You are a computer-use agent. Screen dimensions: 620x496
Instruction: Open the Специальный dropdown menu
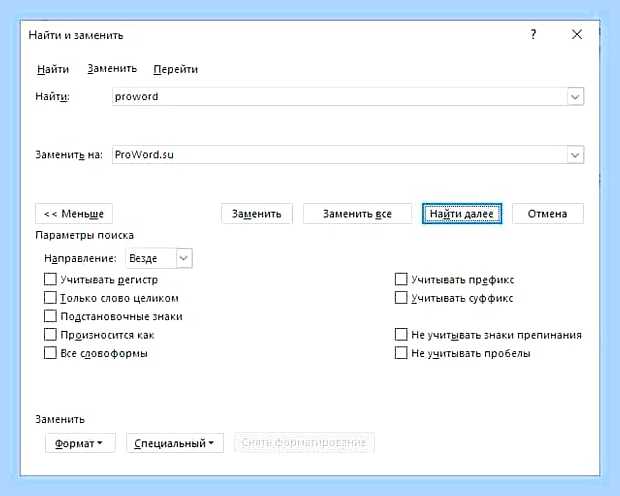[175, 443]
